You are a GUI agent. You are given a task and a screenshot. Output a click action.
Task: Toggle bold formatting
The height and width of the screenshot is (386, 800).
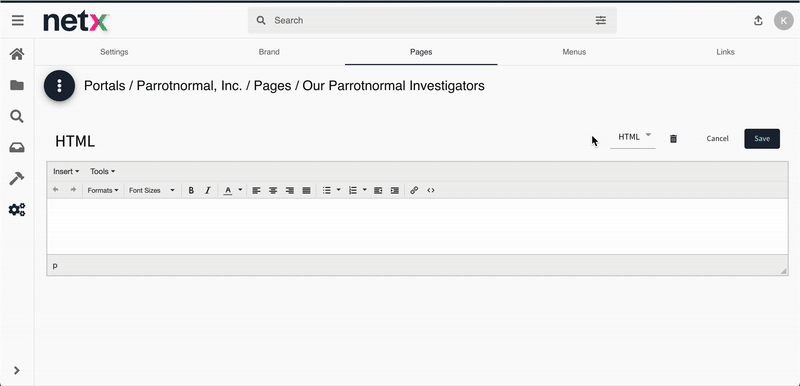tap(191, 190)
